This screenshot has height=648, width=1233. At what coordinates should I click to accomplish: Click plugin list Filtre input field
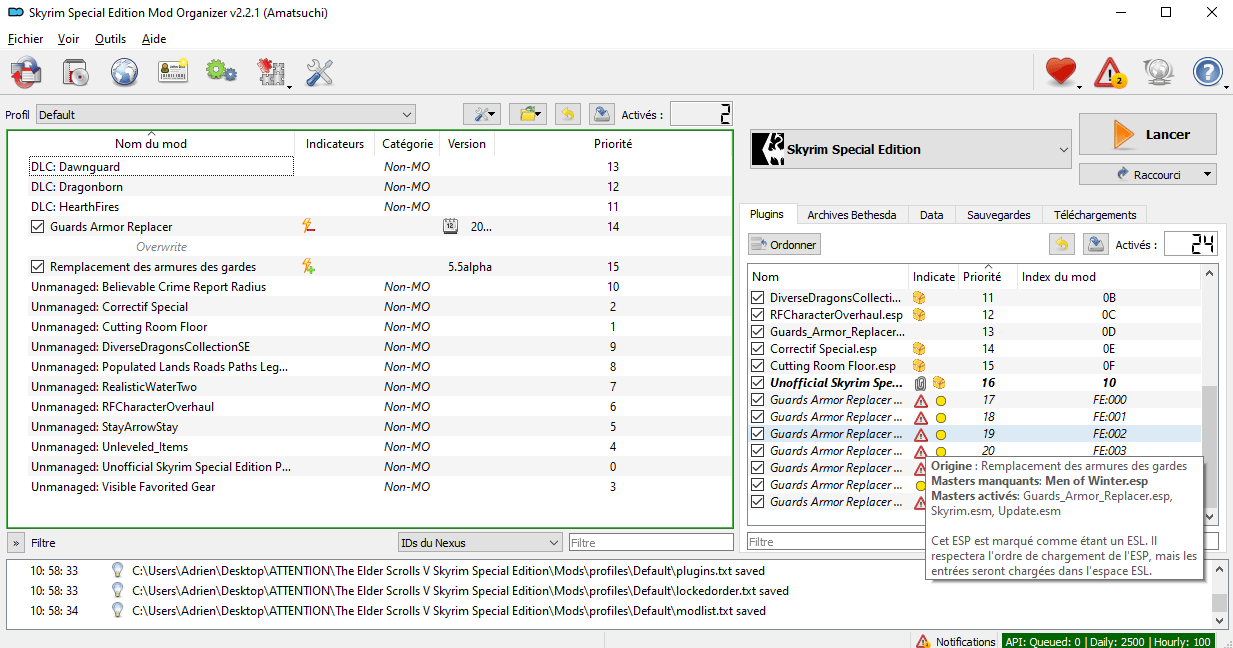[838, 541]
